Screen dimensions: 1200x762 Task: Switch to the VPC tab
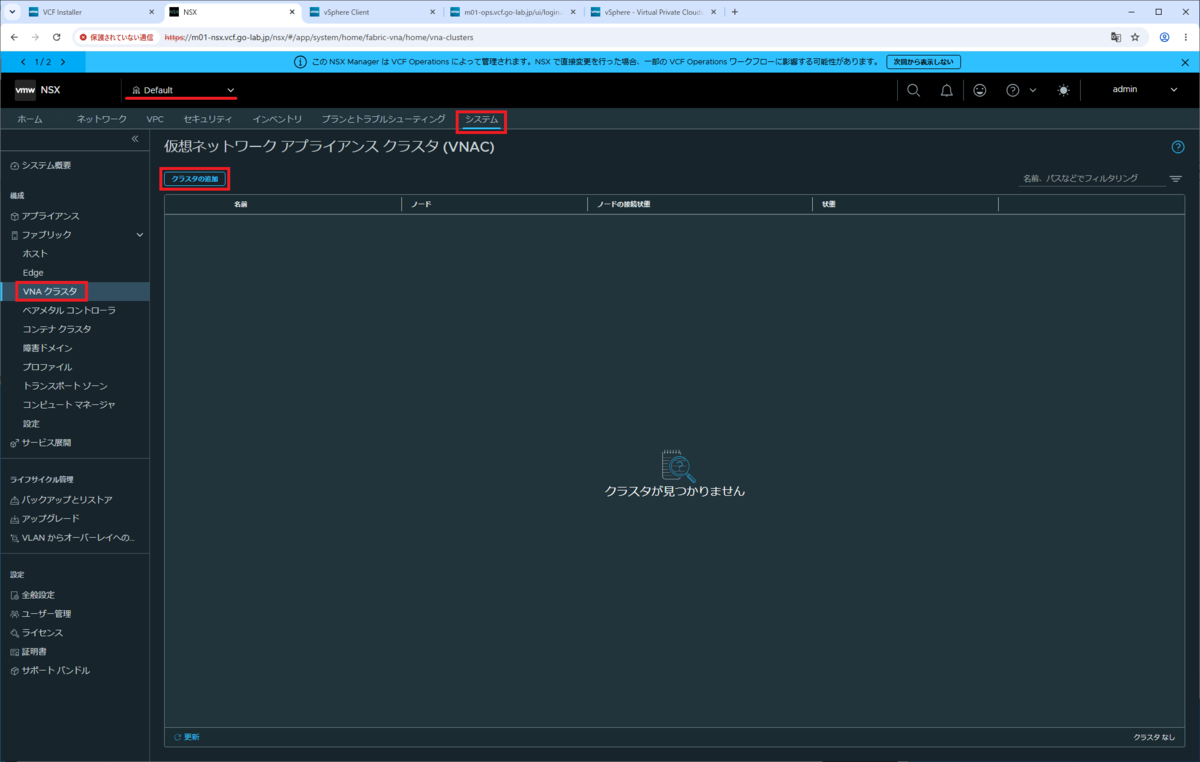(155, 119)
